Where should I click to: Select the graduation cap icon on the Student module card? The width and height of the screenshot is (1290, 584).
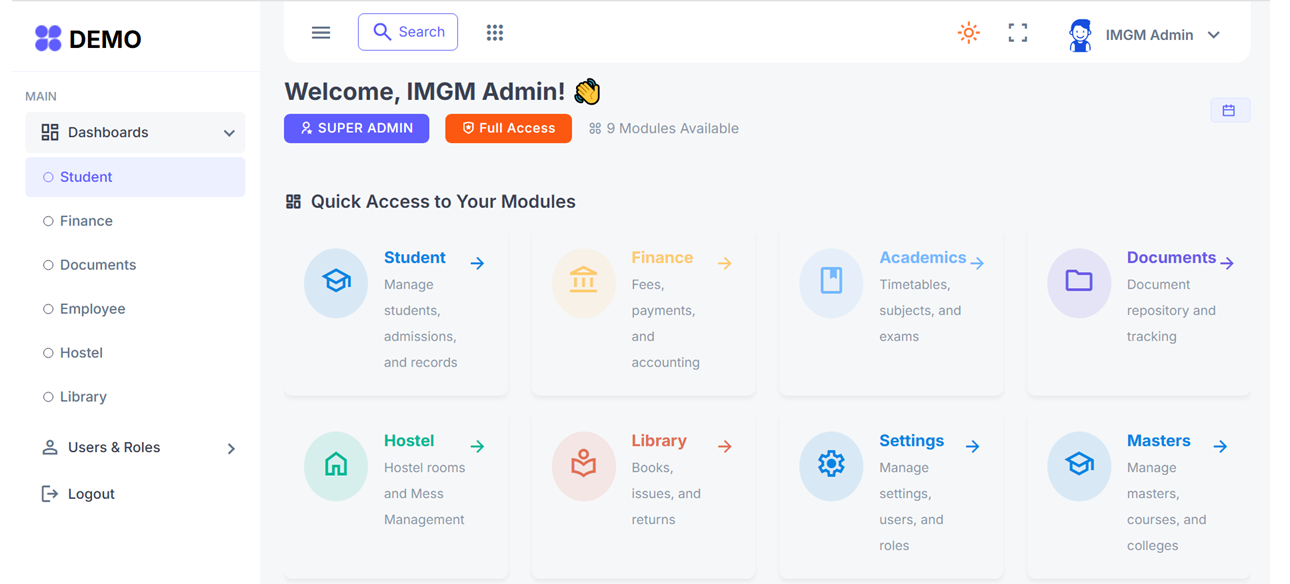pos(335,283)
